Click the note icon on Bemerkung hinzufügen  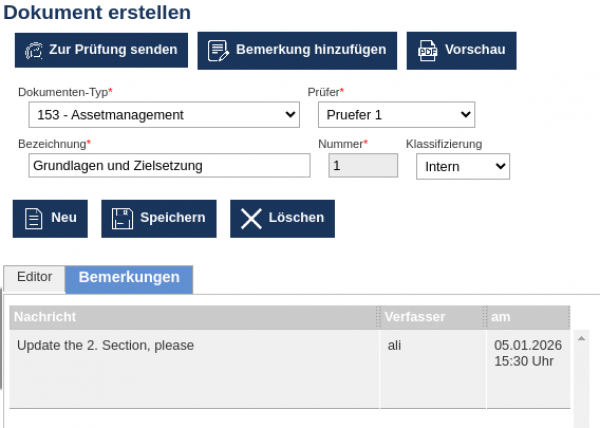pyautogui.click(x=218, y=50)
